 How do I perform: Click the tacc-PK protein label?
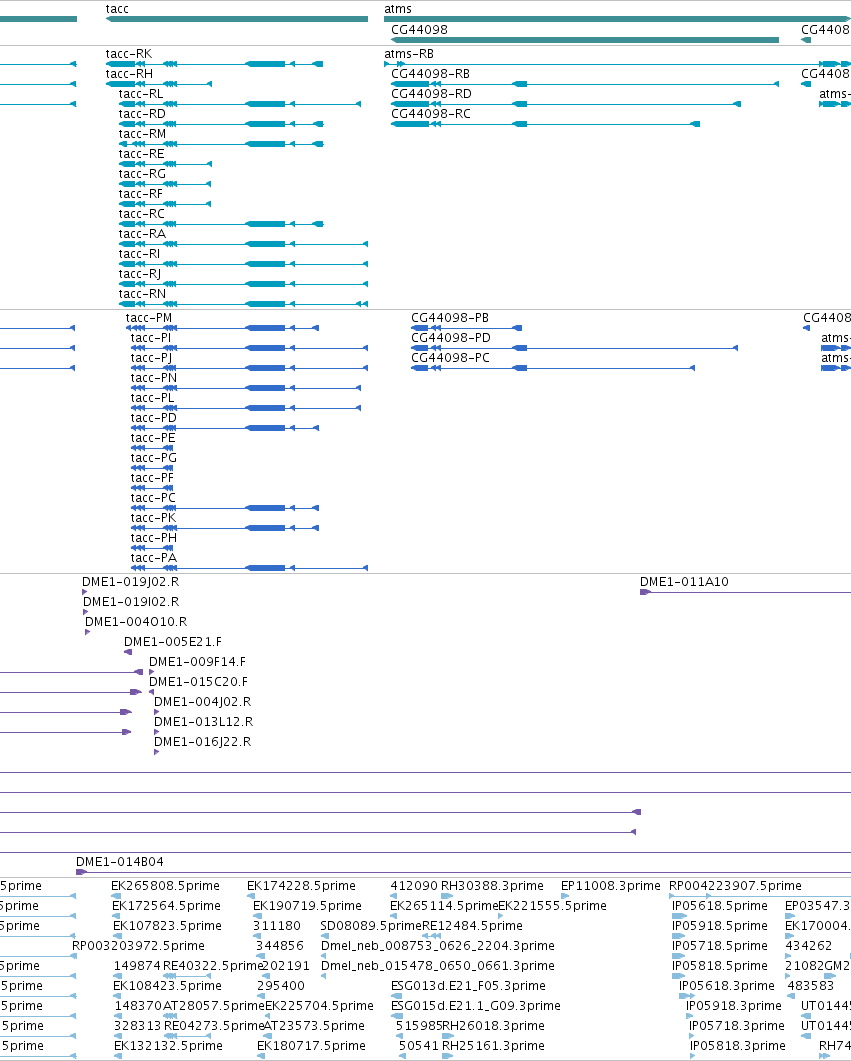[x=154, y=518]
